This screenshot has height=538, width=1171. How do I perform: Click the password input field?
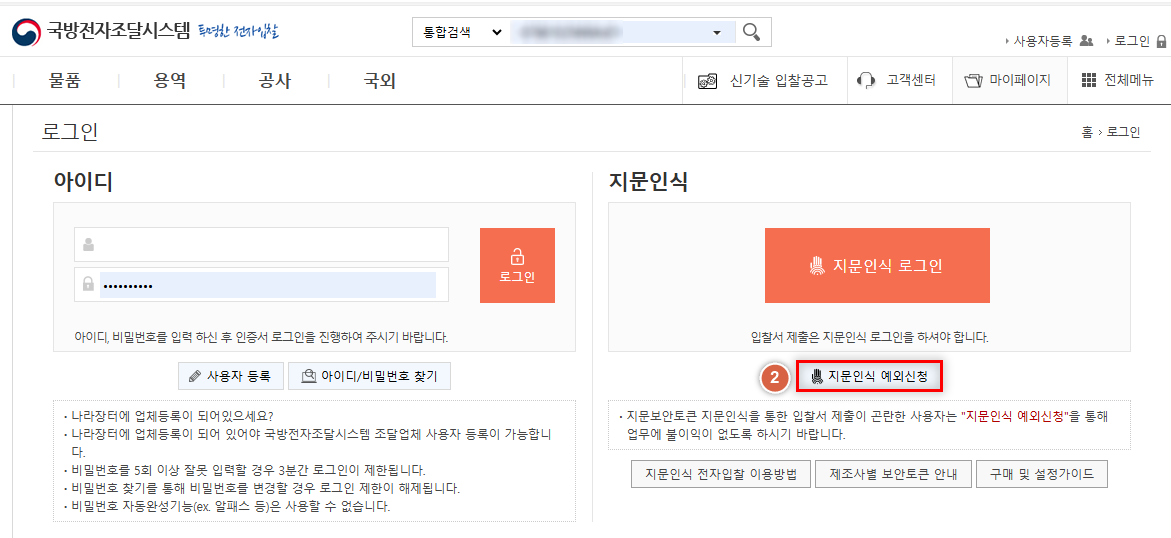tap(261, 285)
